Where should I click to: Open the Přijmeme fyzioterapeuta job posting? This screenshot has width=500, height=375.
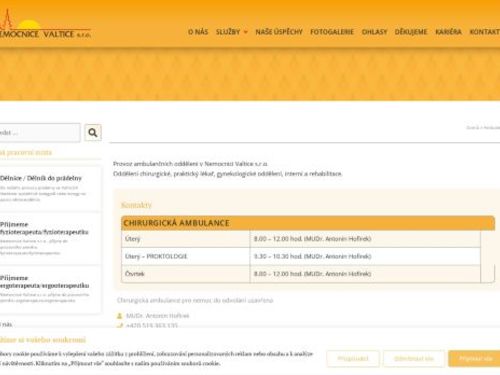[x=44, y=228]
